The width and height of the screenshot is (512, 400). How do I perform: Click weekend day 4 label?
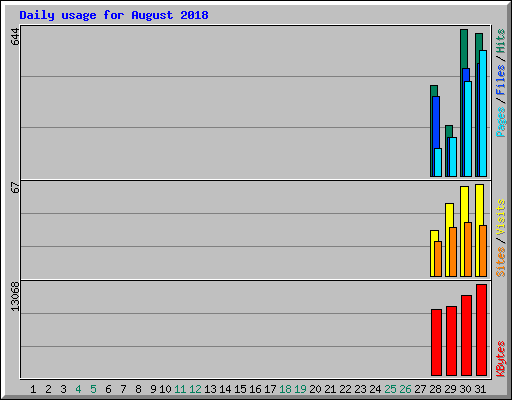point(78,389)
